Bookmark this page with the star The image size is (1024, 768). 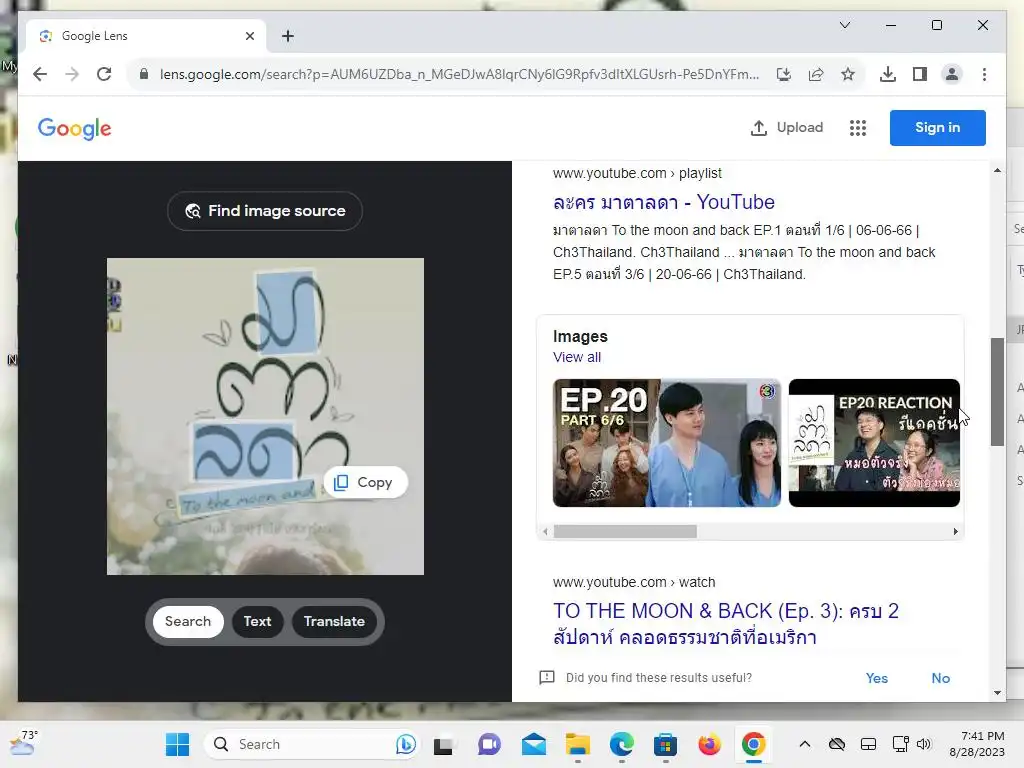click(848, 74)
